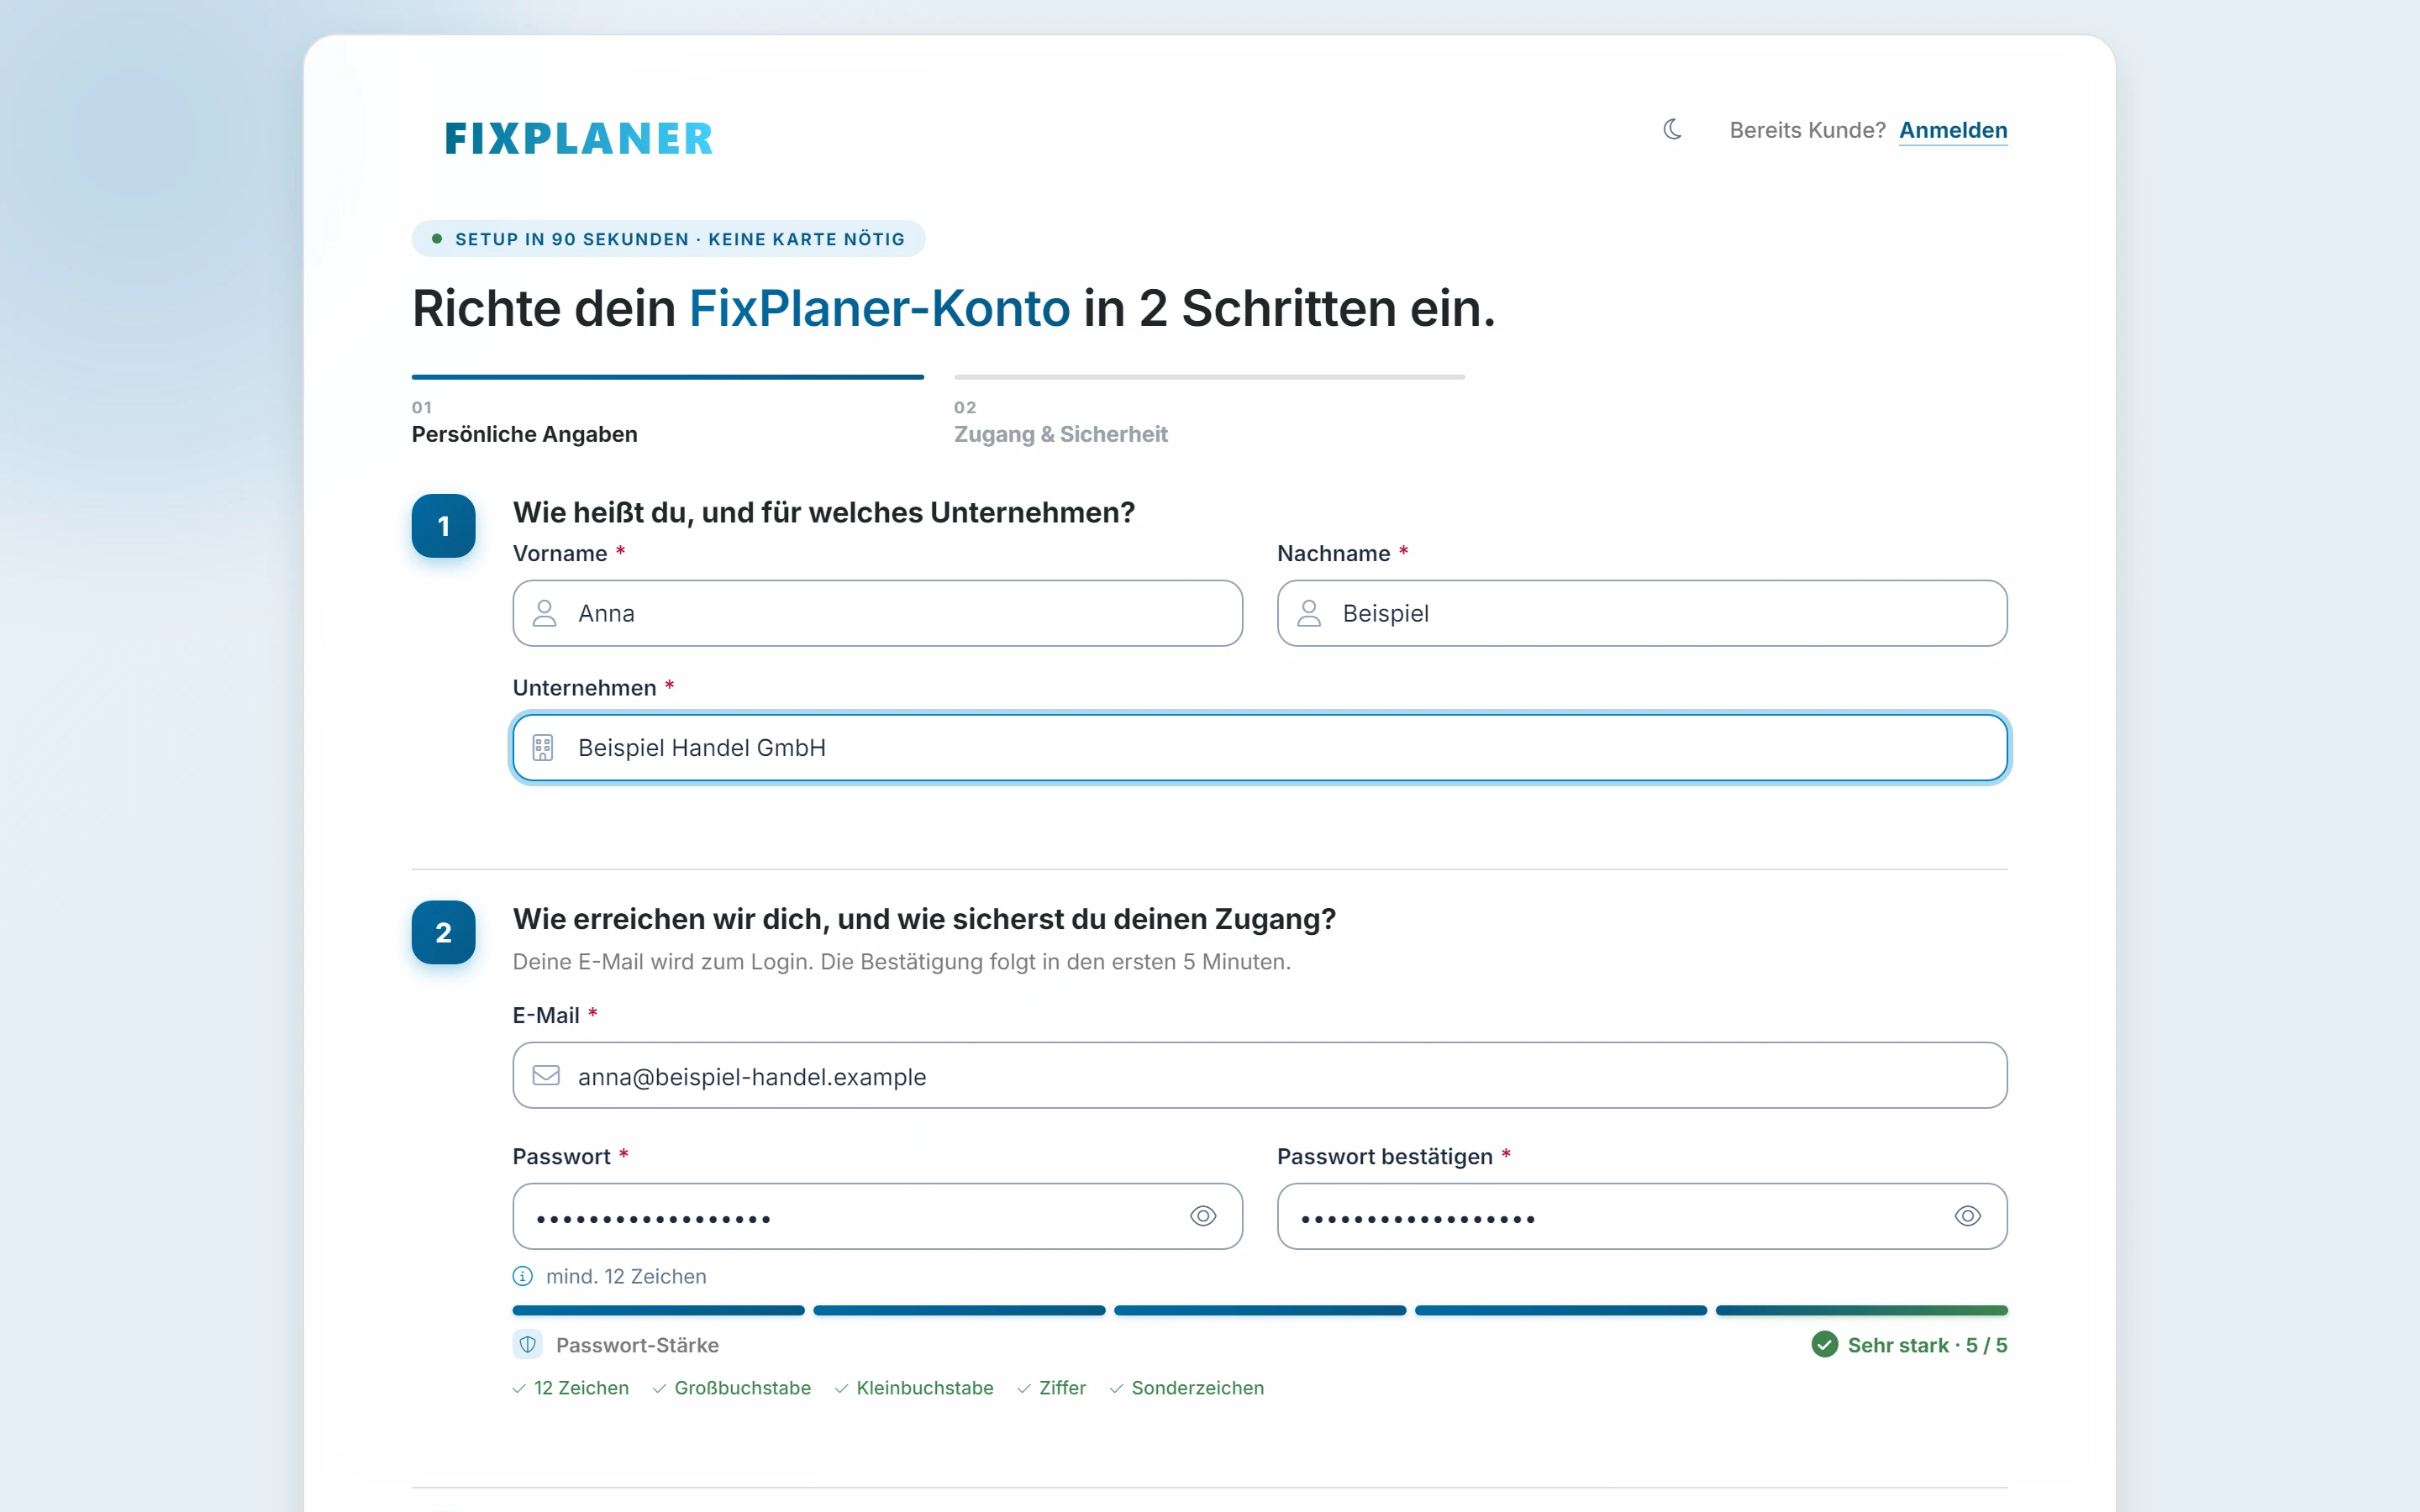Click the info icon beside mind. 12 Zeichen
This screenshot has width=2420, height=1512.
[523, 1276]
